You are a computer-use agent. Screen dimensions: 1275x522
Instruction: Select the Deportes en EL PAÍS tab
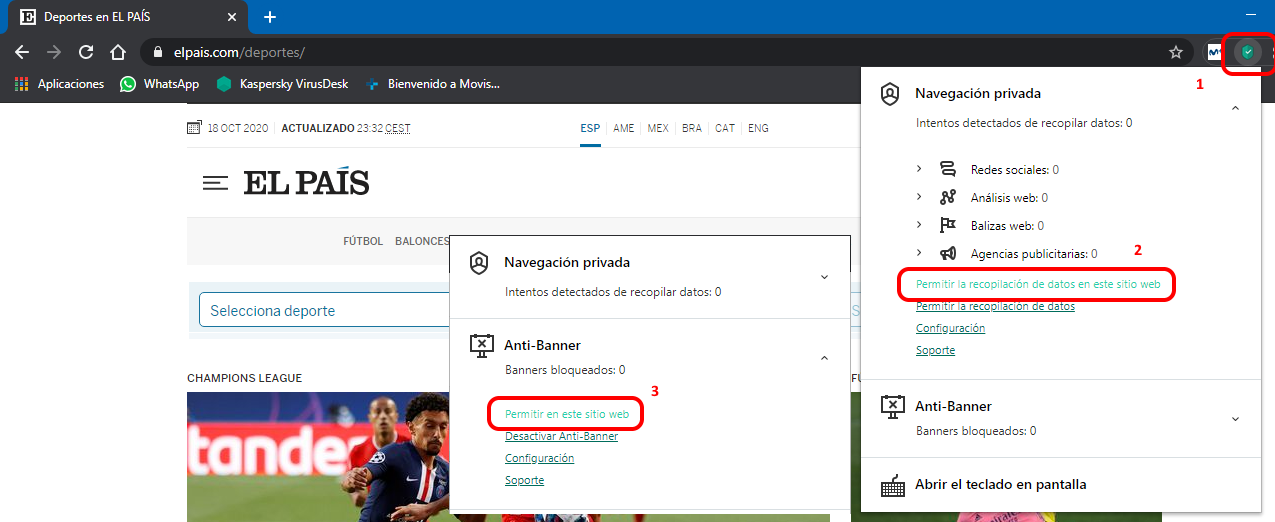127,17
